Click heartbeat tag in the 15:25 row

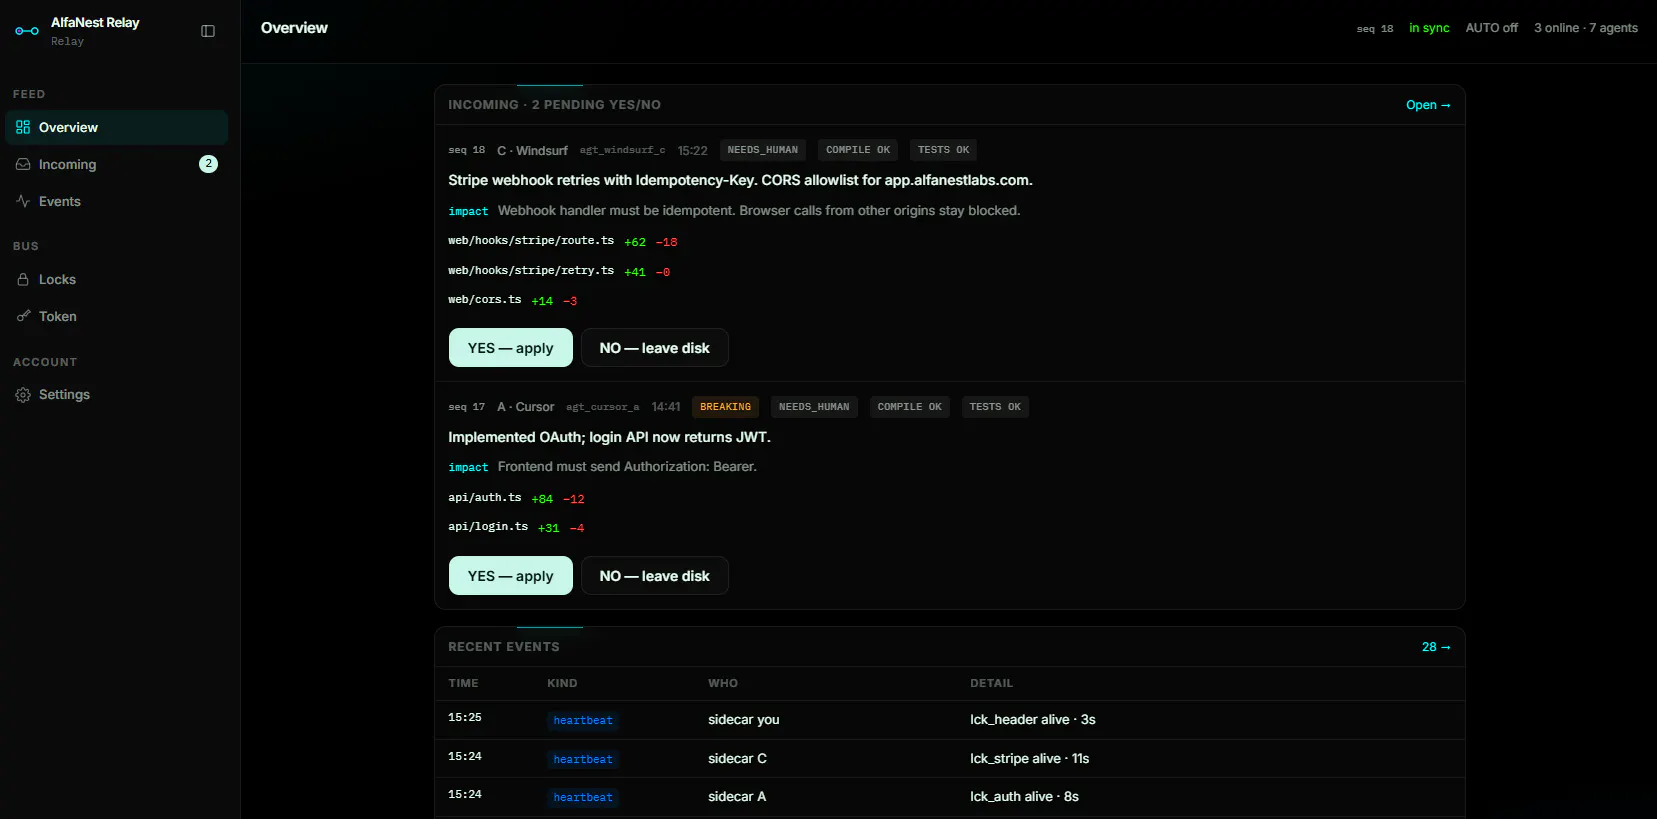click(583, 721)
